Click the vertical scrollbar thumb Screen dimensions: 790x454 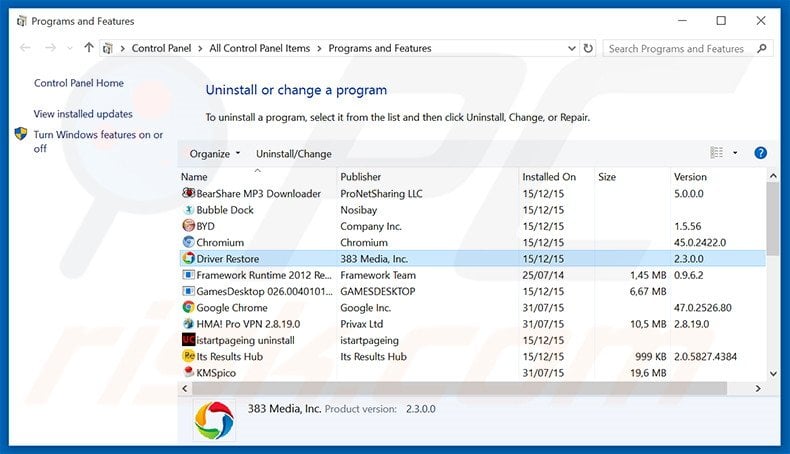773,219
